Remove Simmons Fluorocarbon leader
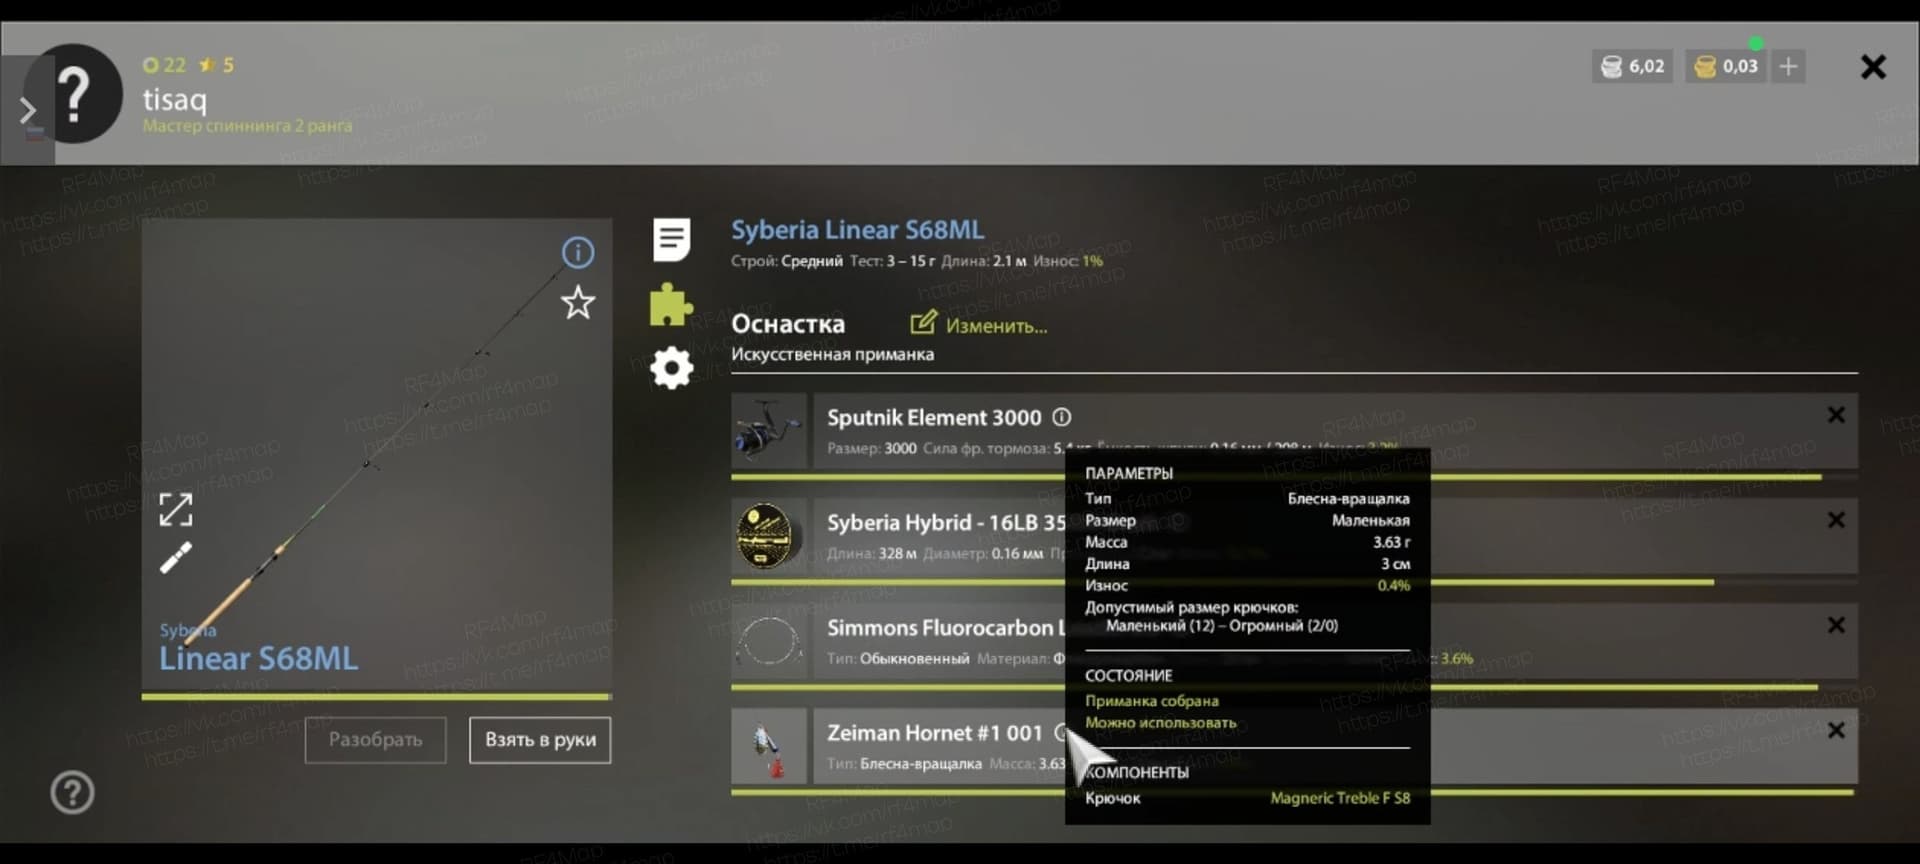Image resolution: width=1920 pixels, height=864 pixels. coord(1836,625)
